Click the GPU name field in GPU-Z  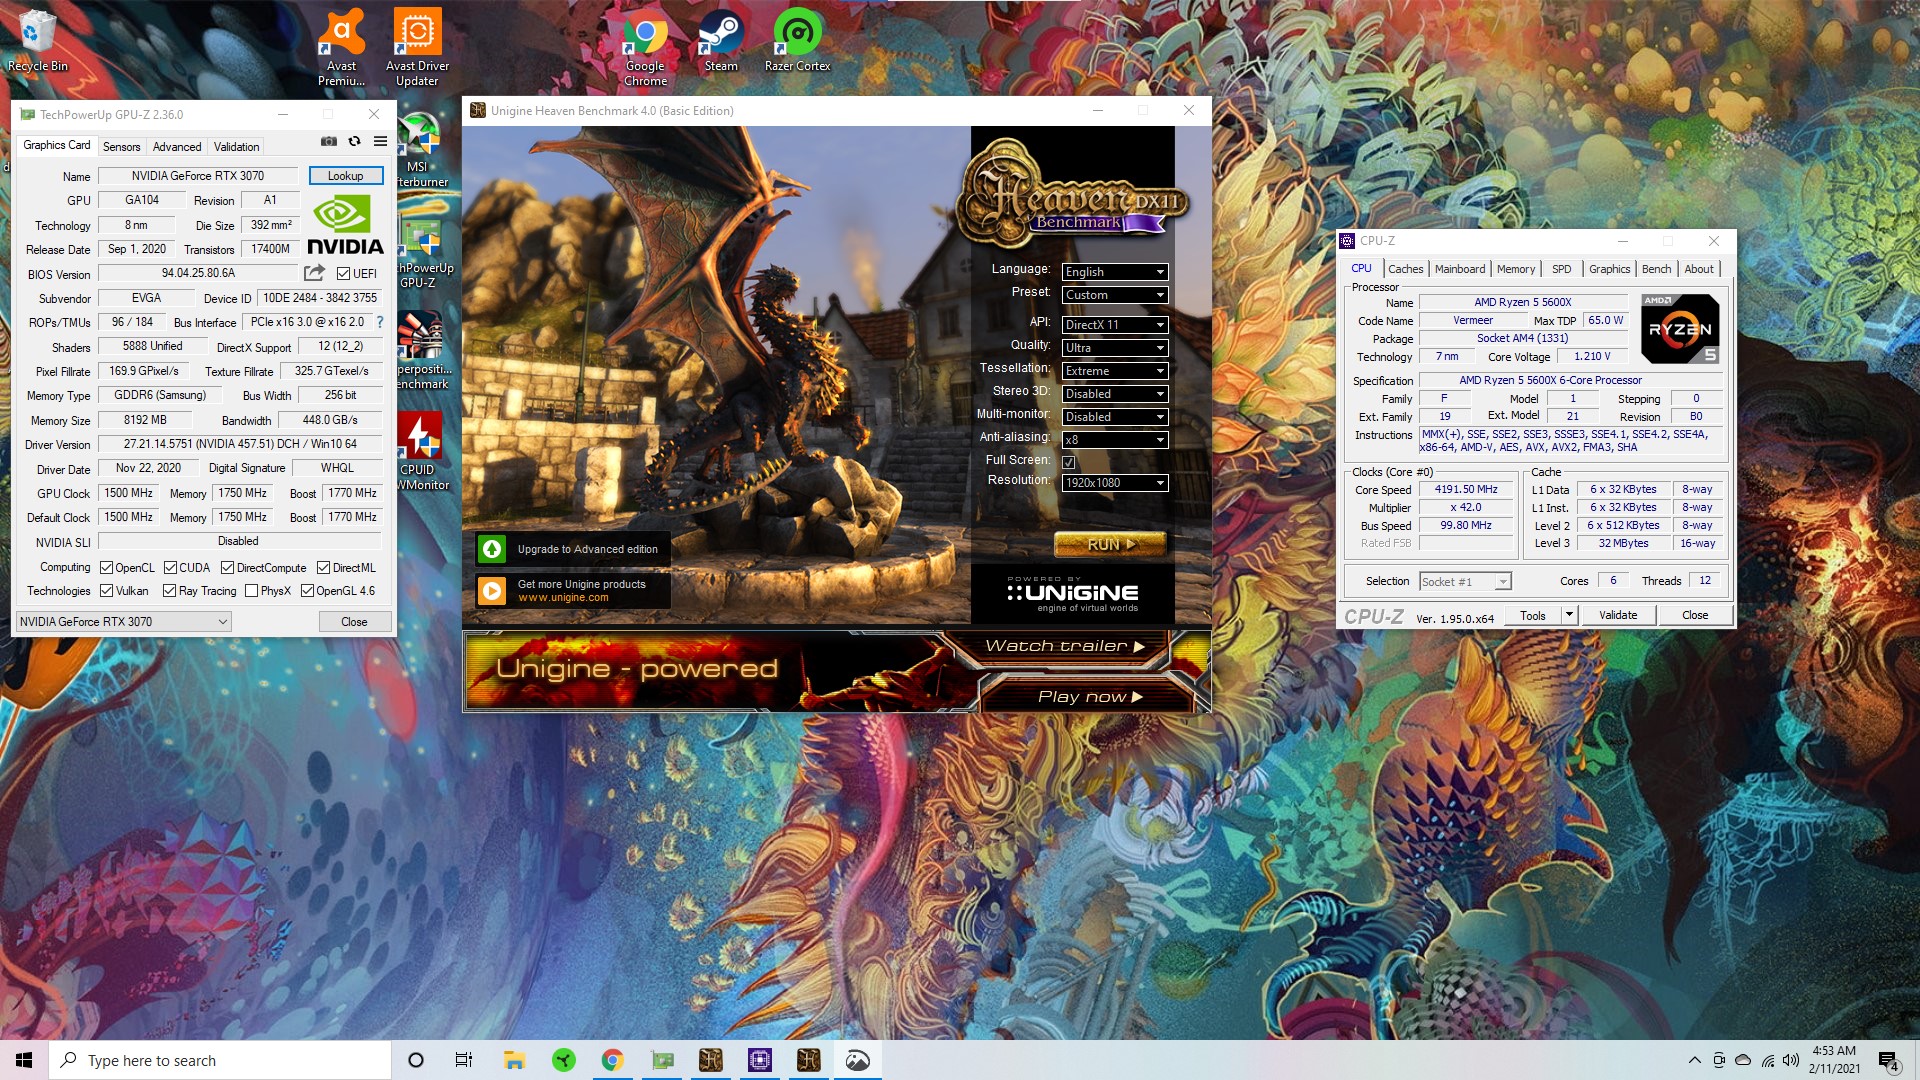click(198, 175)
